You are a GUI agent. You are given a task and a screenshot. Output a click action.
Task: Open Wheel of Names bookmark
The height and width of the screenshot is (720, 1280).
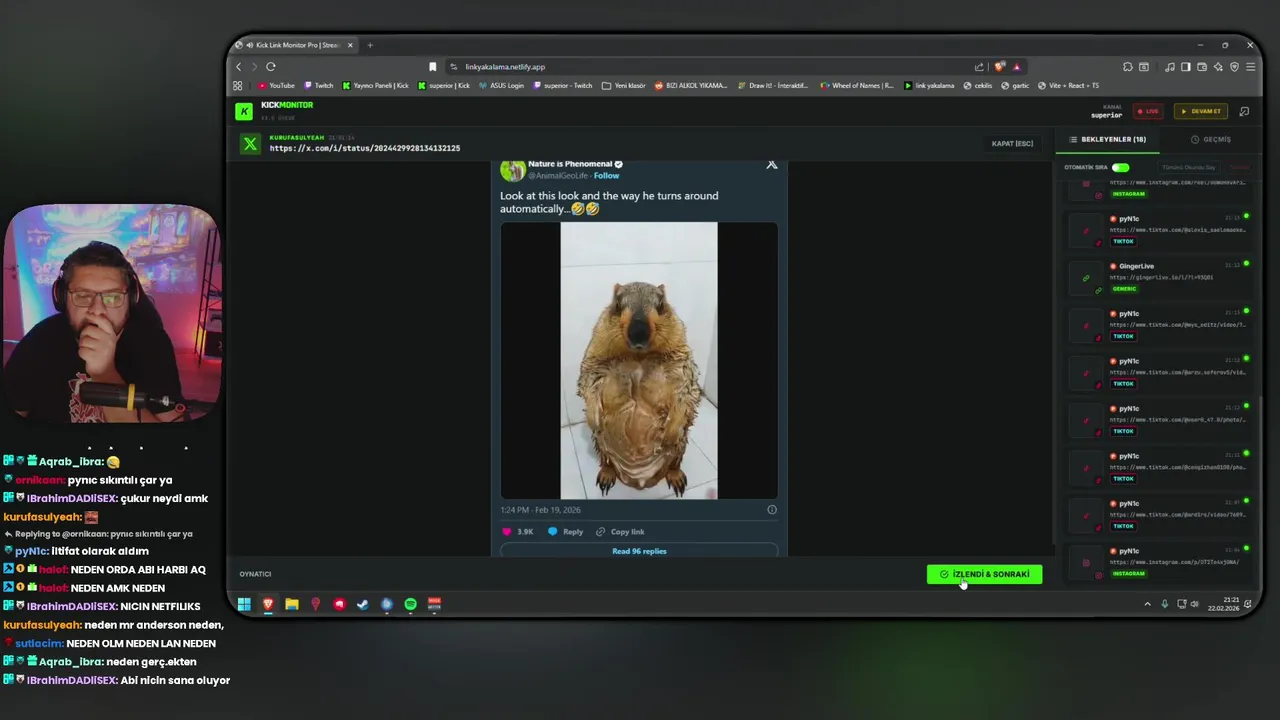856,86
